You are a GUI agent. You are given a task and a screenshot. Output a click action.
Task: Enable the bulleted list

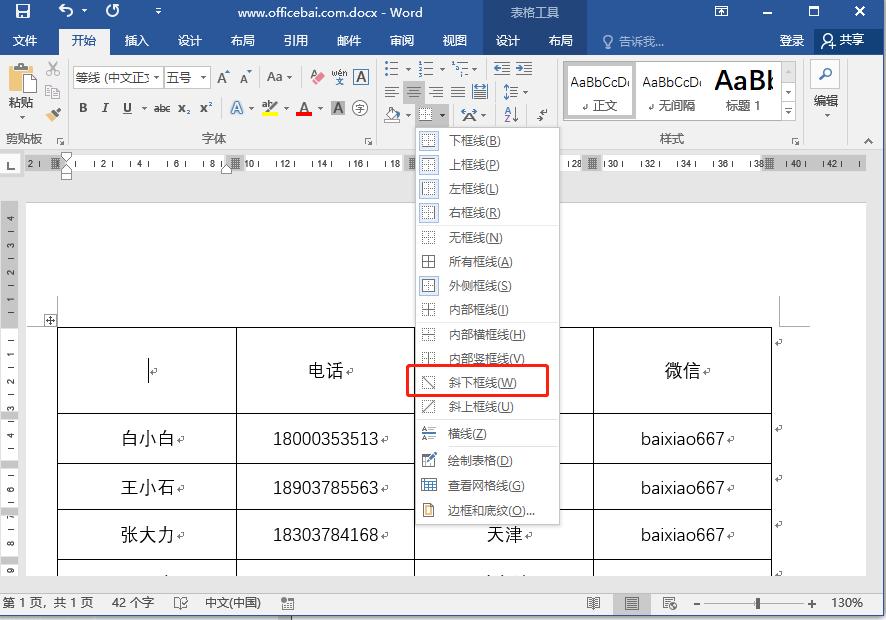pos(389,67)
